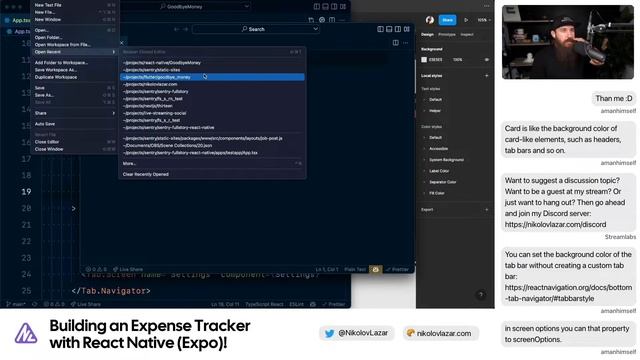
Task: Open recent ~/projects/flutter/goodbye_money
Action: [x=212, y=77]
